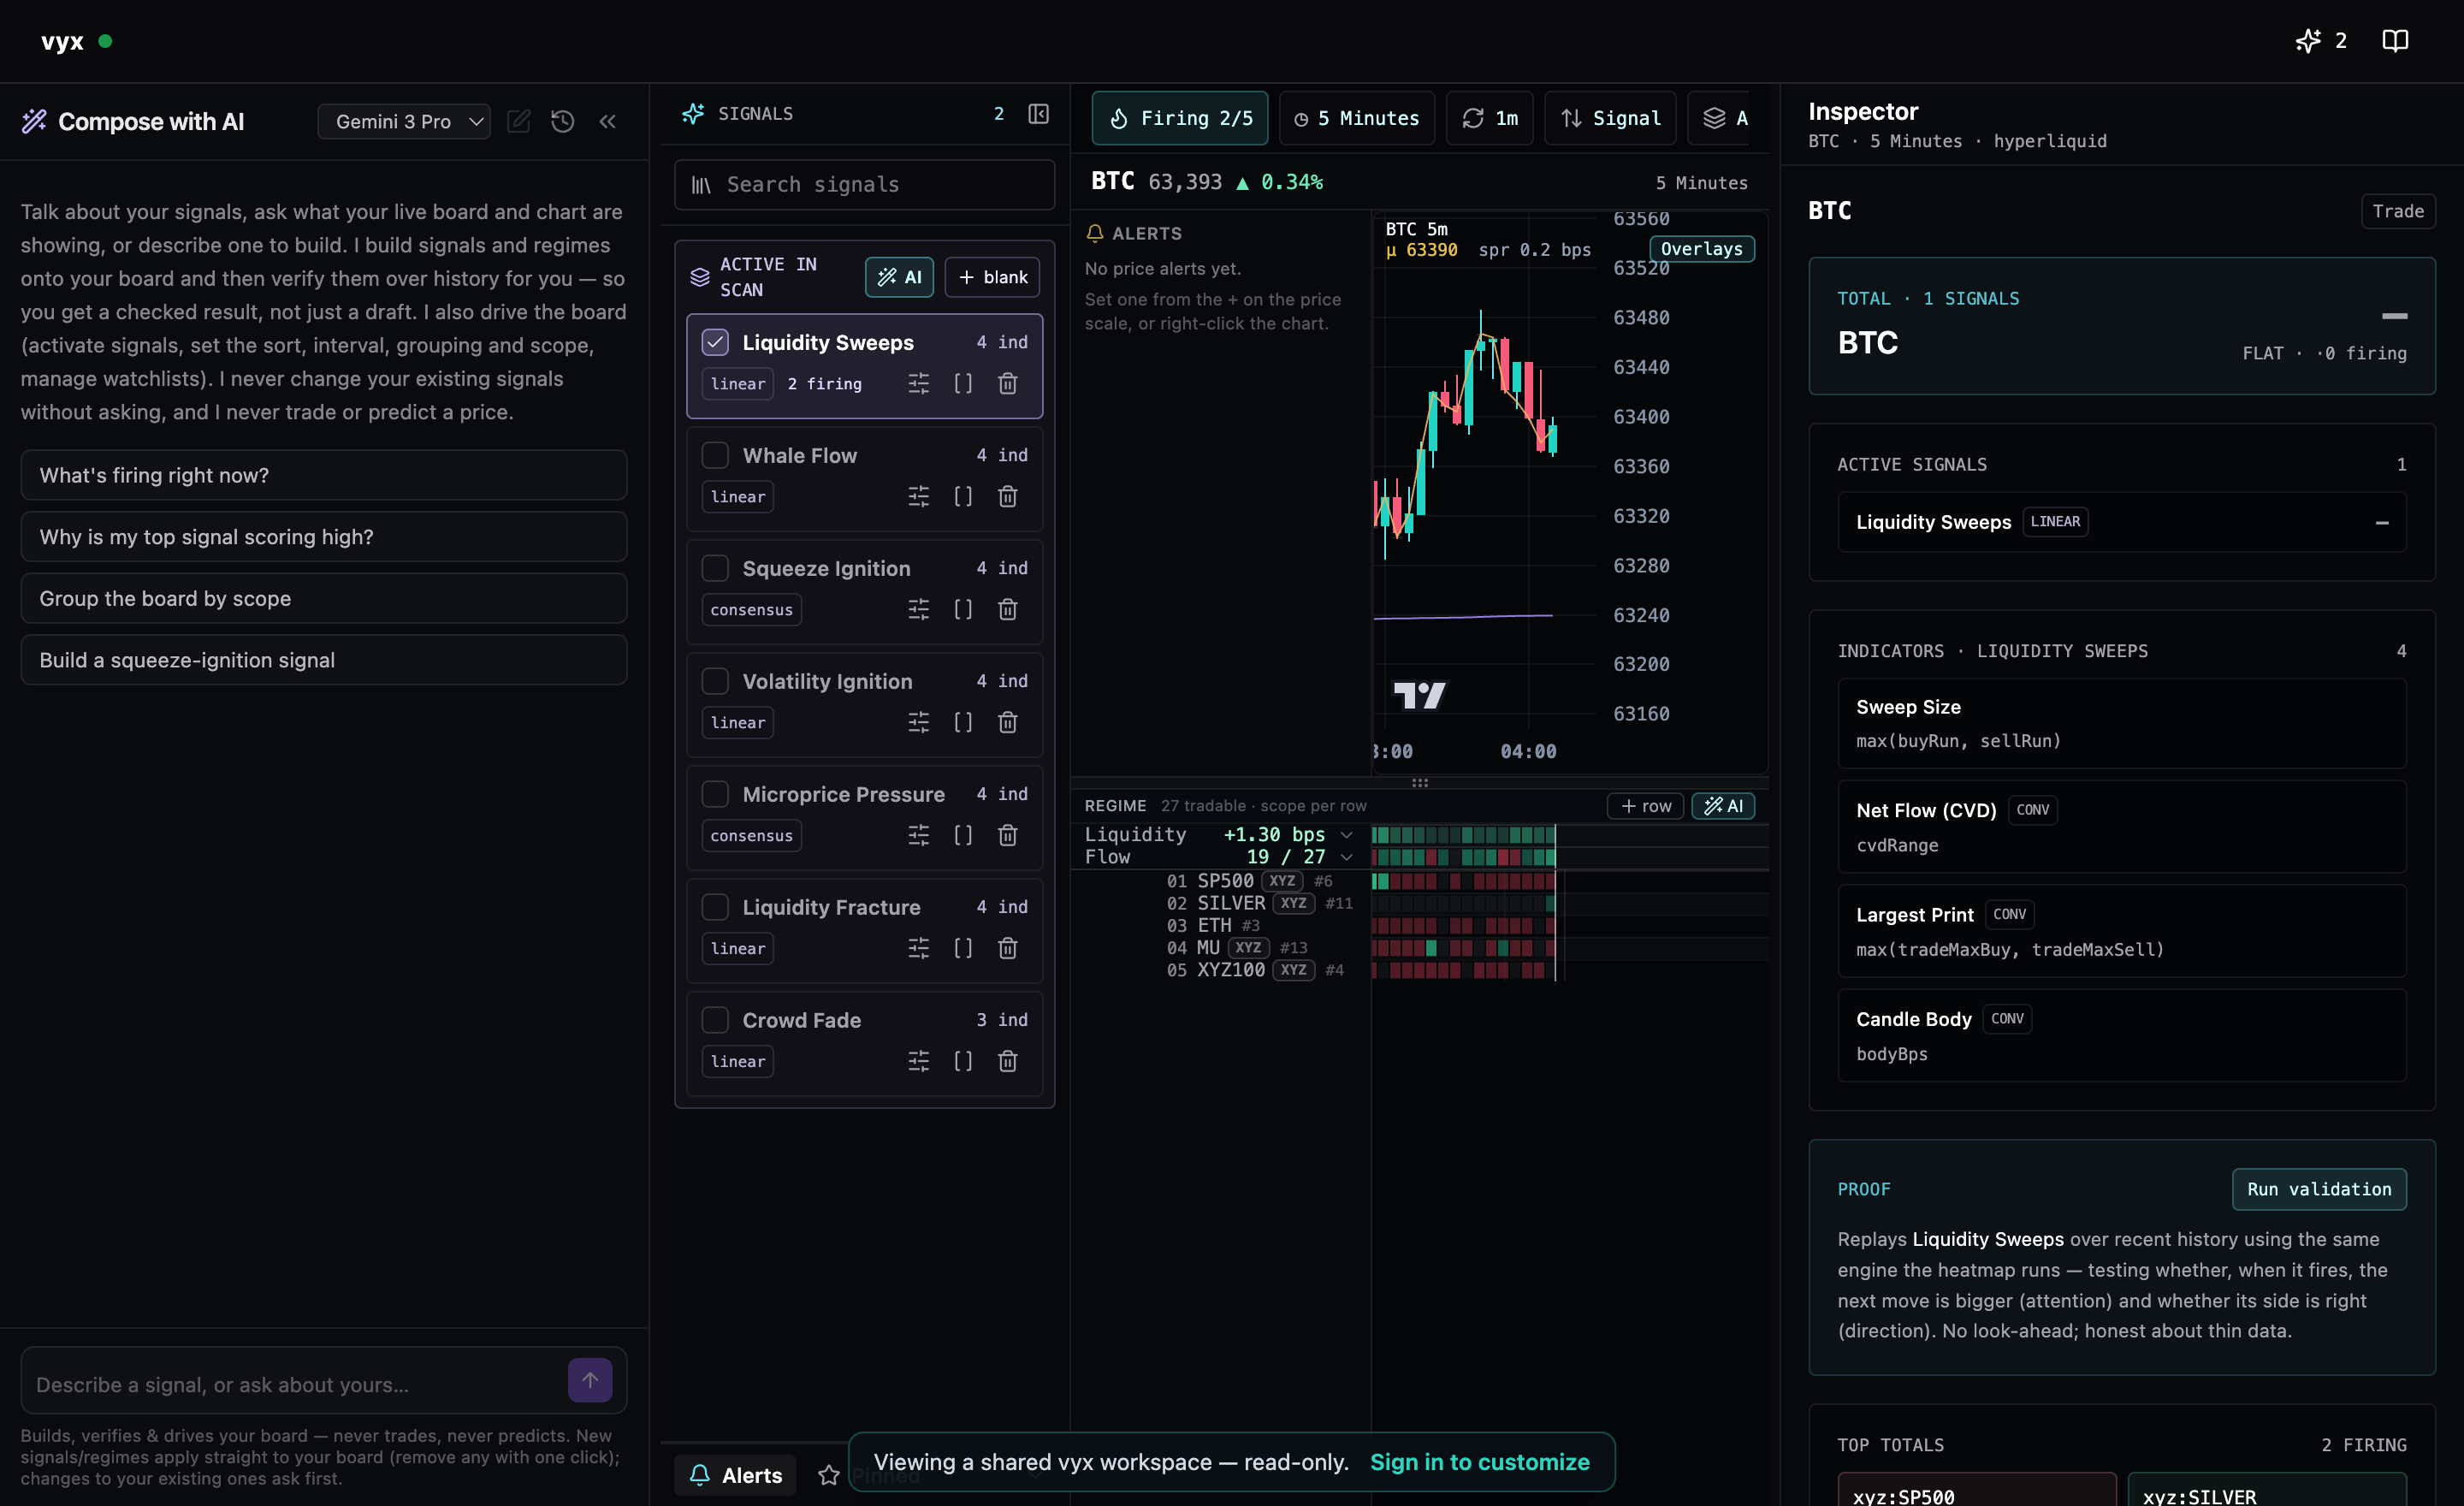Viewport: 2464px width, 1506px height.
Task: Open the 1m refresh rate selector
Action: (x=1490, y=118)
